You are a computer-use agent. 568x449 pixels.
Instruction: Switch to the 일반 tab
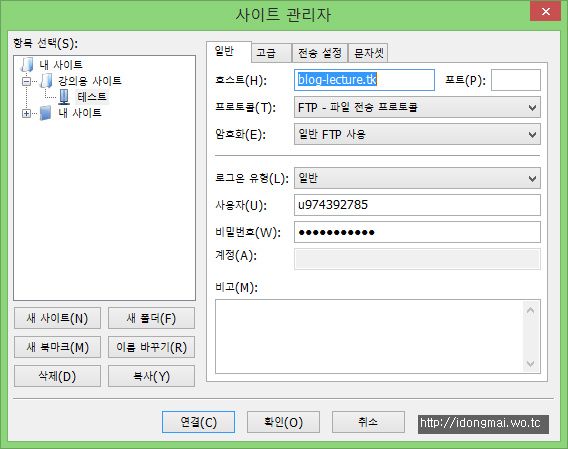(228, 51)
